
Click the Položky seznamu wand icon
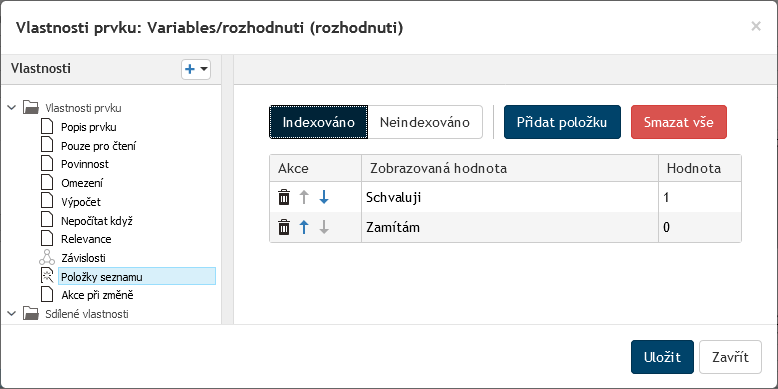(x=46, y=276)
